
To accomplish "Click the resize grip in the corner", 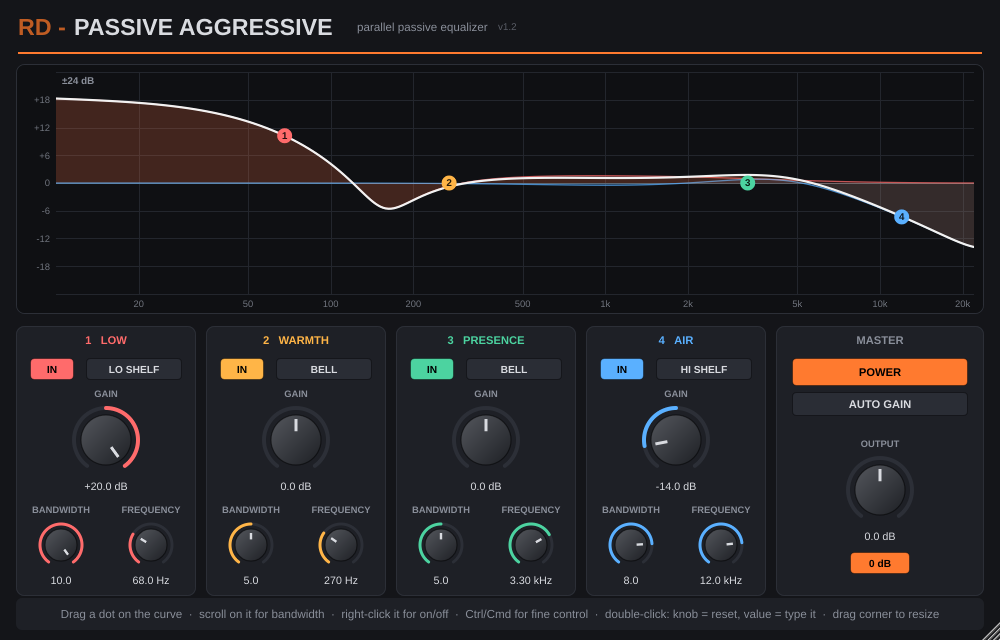I will click(992, 632).
